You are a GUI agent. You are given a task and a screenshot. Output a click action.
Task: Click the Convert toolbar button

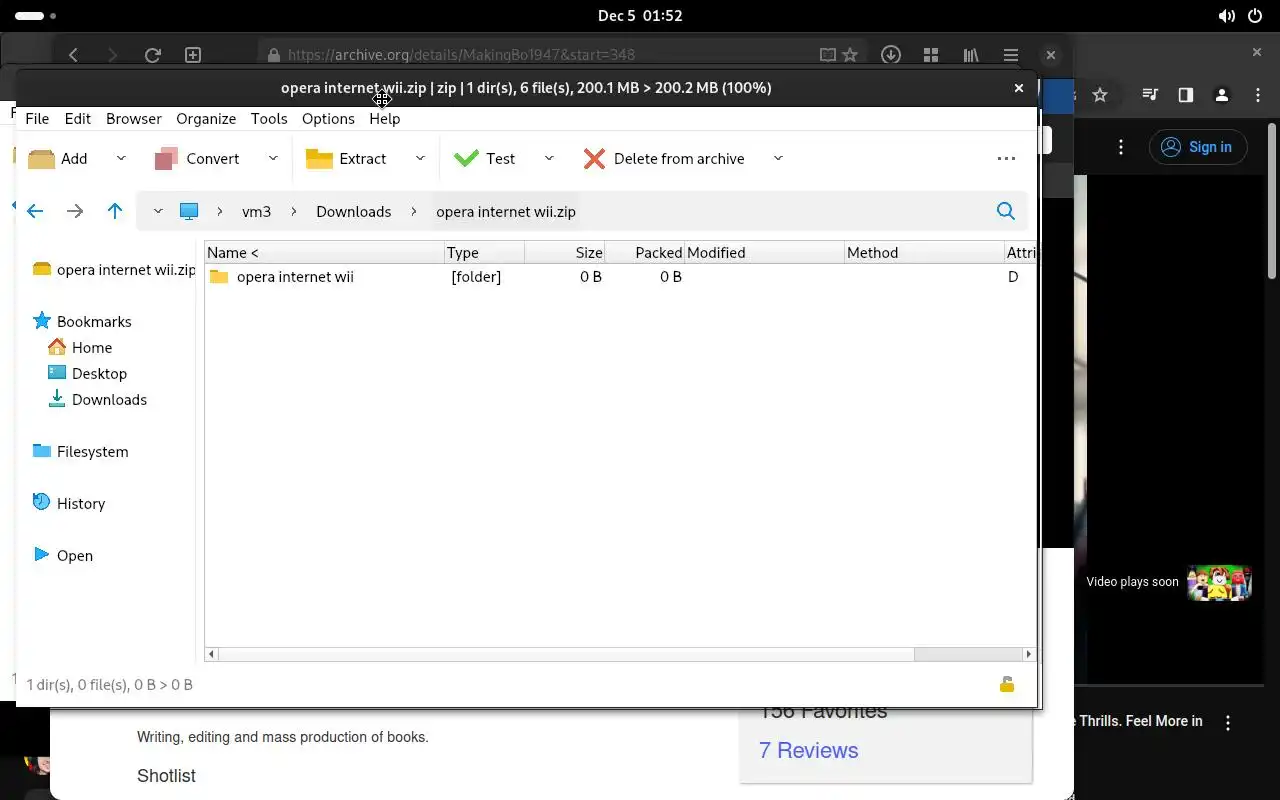pos(197,158)
